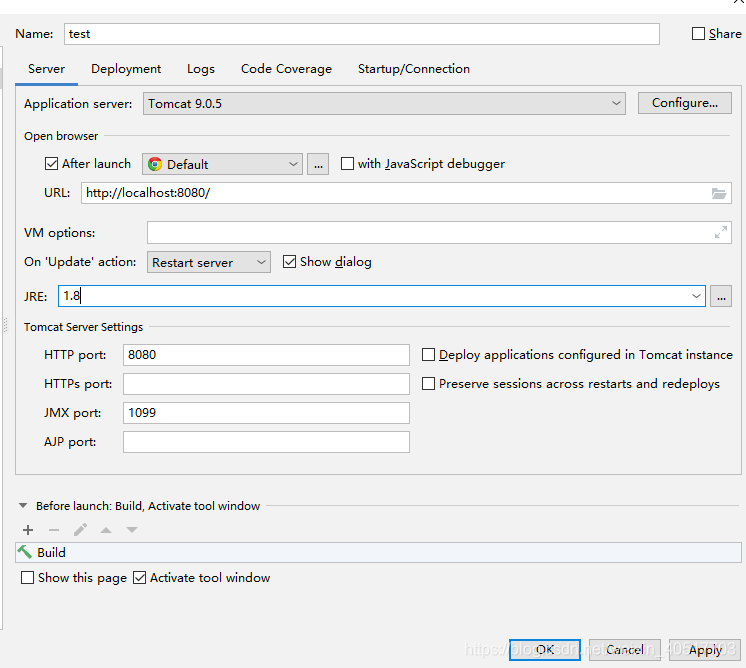Screen dimensions: 746x668
Task: Check Show this page option
Action: click(x=28, y=578)
